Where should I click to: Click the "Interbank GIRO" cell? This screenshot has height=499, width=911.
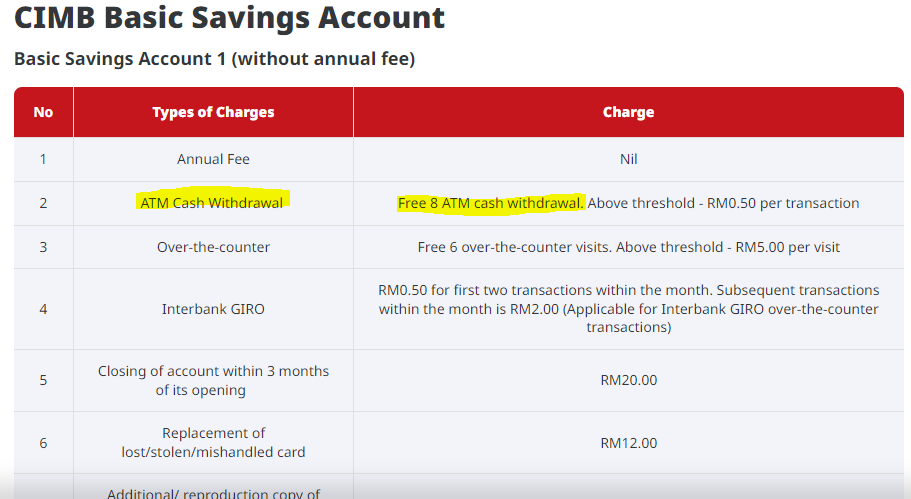pyautogui.click(x=213, y=309)
